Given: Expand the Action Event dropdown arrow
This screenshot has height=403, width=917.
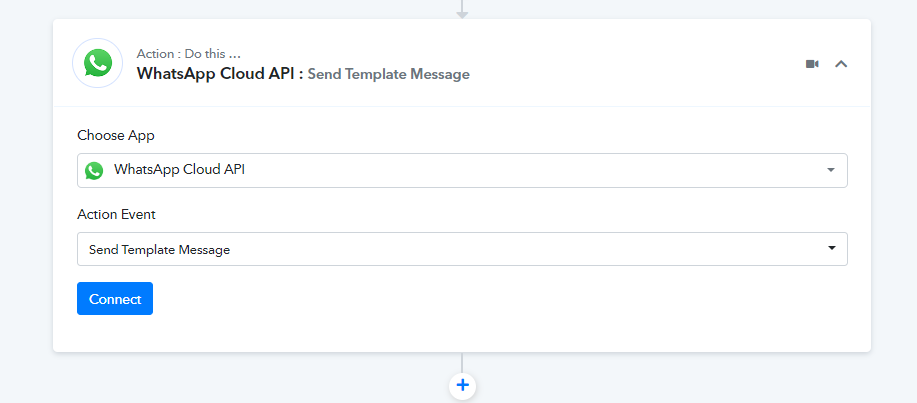Looking at the screenshot, I should coord(832,248).
